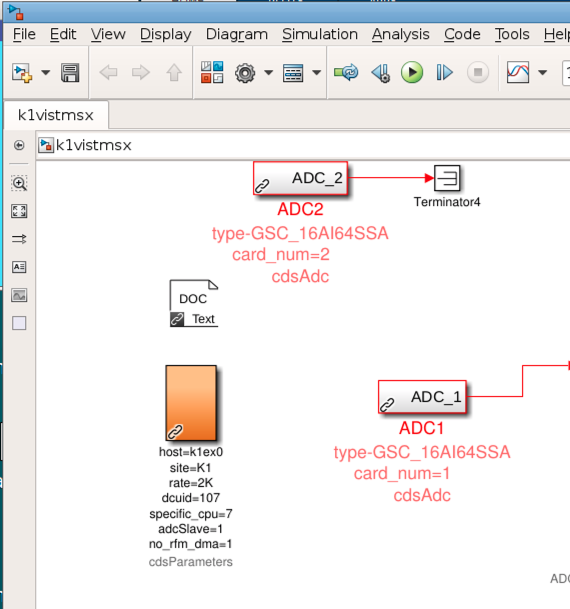This screenshot has width=570, height=609.
Task: Expand the New Model dropdown arrow
Action: (x=45, y=73)
